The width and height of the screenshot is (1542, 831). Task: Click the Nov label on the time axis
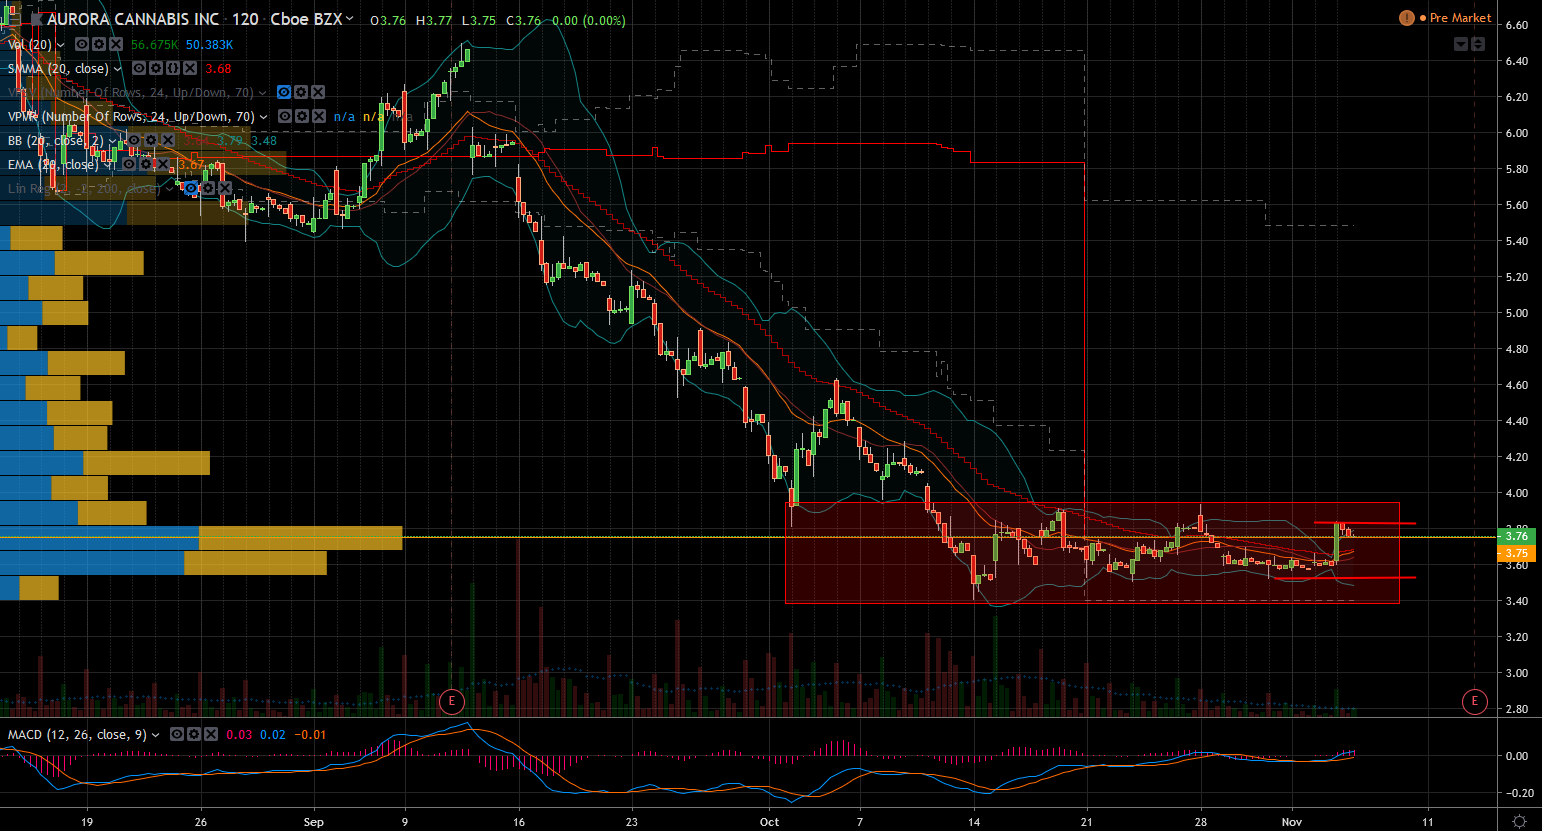click(x=1292, y=822)
